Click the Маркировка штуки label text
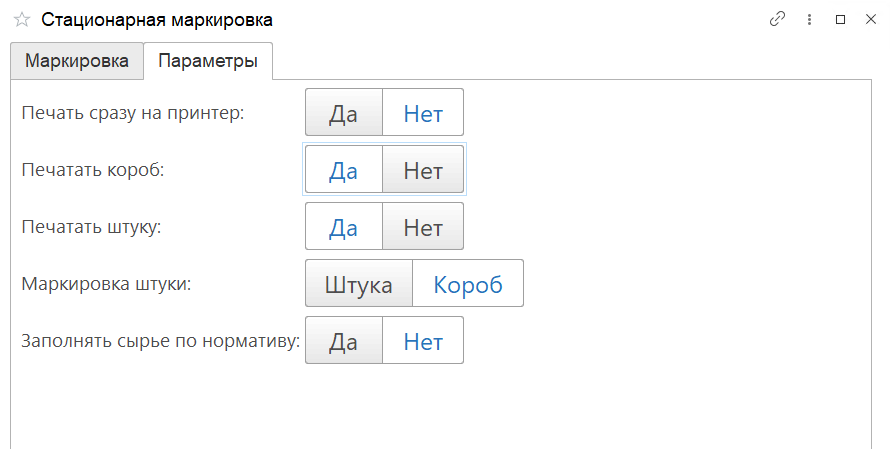 106,284
